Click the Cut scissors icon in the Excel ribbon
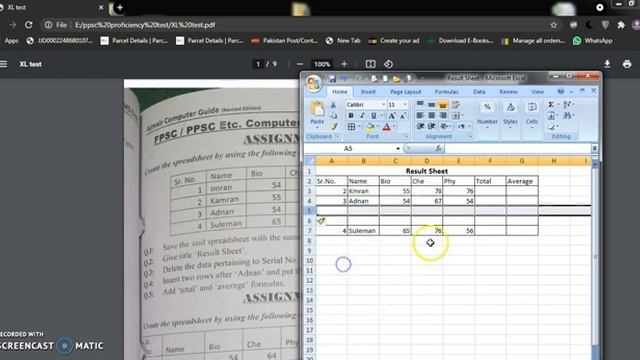The image size is (640, 360). click(x=333, y=106)
